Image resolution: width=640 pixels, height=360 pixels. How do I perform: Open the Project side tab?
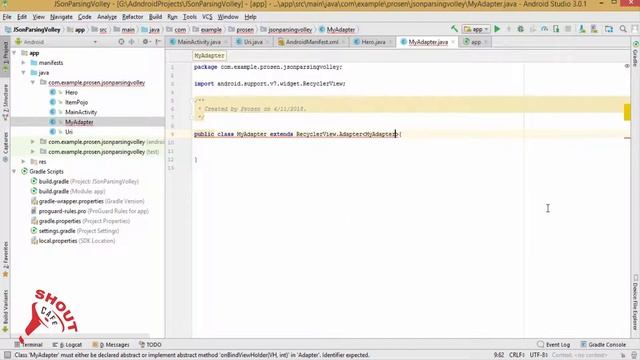5,57
